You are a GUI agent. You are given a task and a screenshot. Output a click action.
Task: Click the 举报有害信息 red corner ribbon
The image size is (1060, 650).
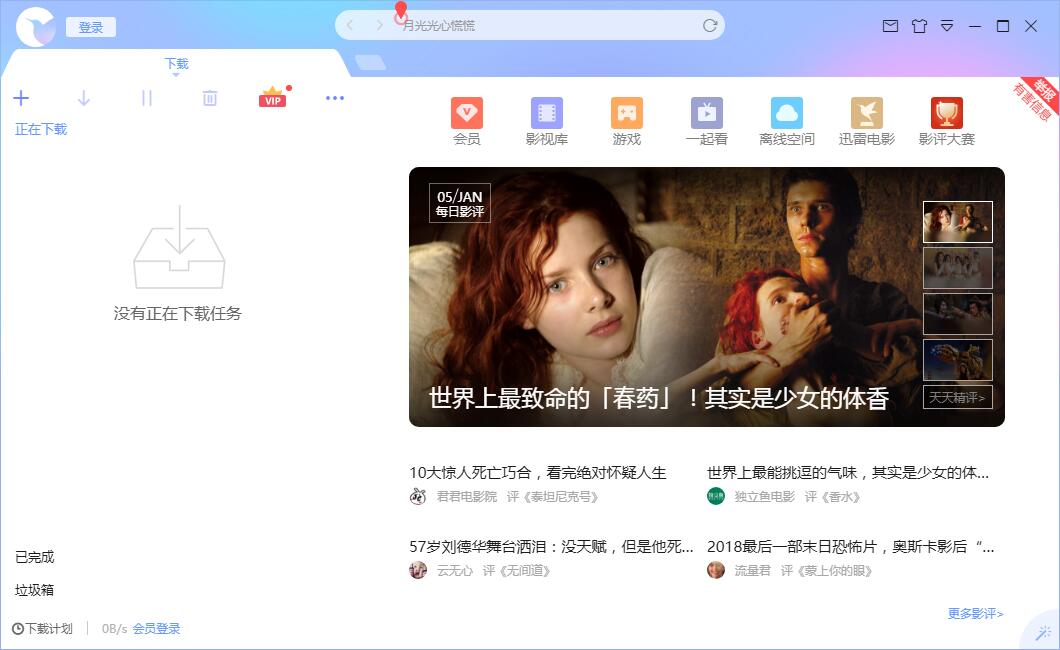(x=1037, y=99)
